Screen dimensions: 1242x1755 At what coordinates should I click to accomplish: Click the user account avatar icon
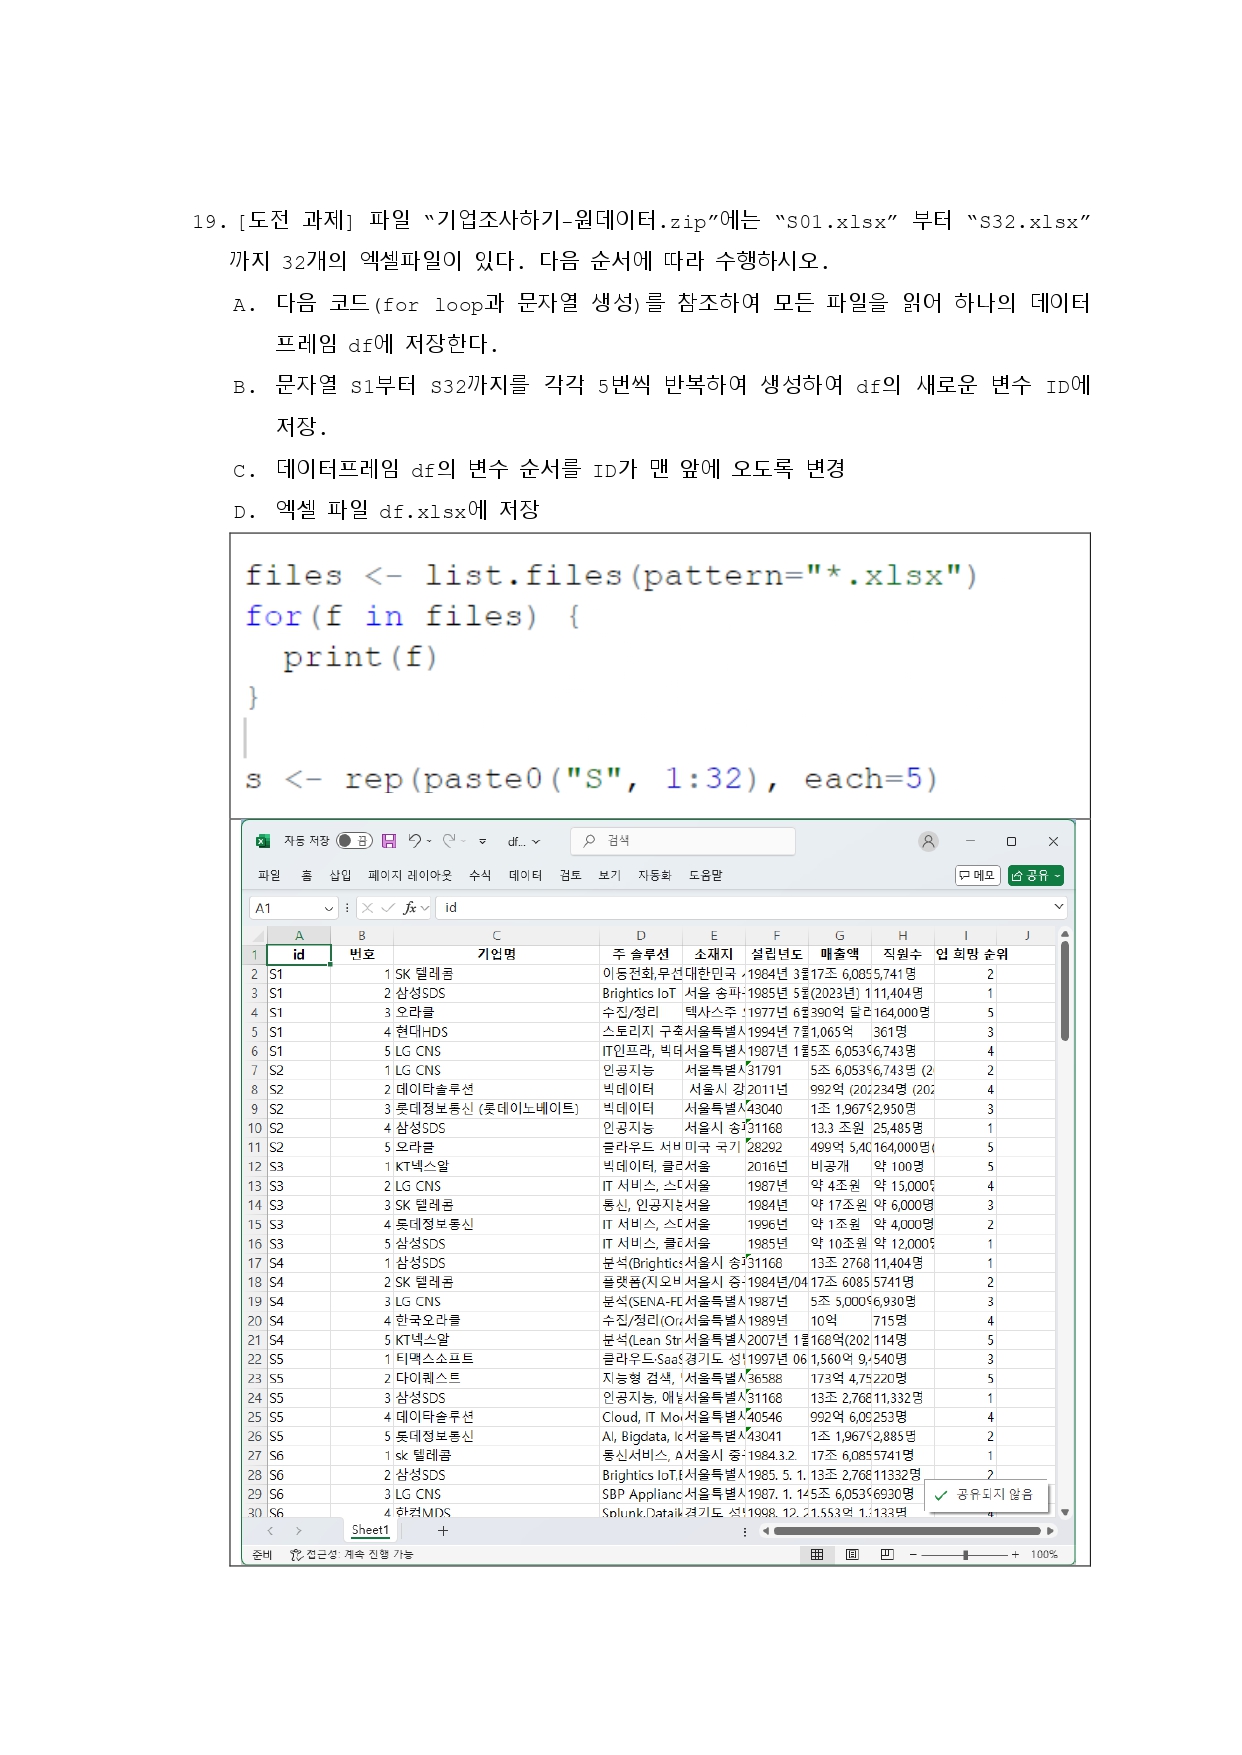click(928, 841)
